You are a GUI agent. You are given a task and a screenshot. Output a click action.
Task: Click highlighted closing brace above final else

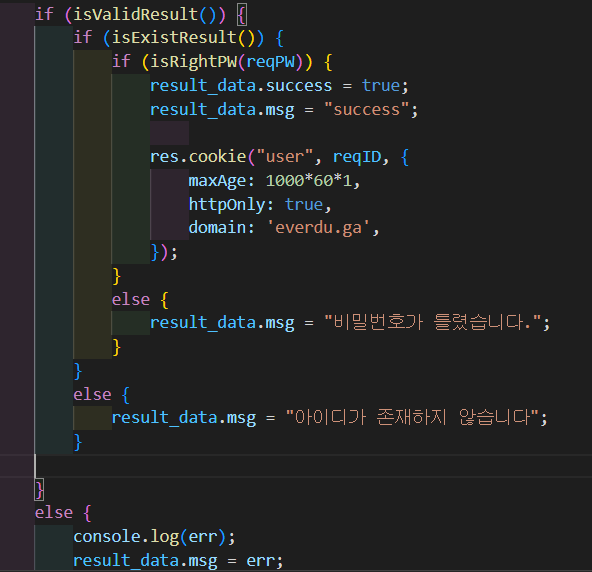39,490
